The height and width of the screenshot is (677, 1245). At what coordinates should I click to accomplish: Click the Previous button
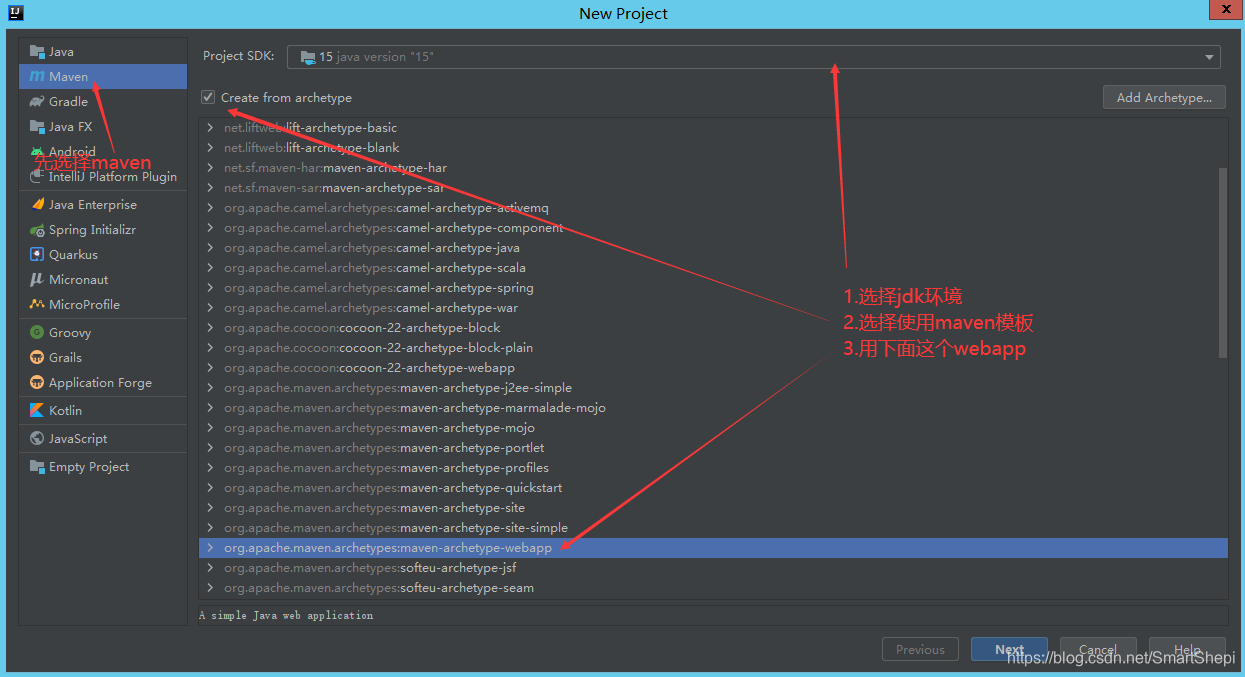tap(920, 649)
